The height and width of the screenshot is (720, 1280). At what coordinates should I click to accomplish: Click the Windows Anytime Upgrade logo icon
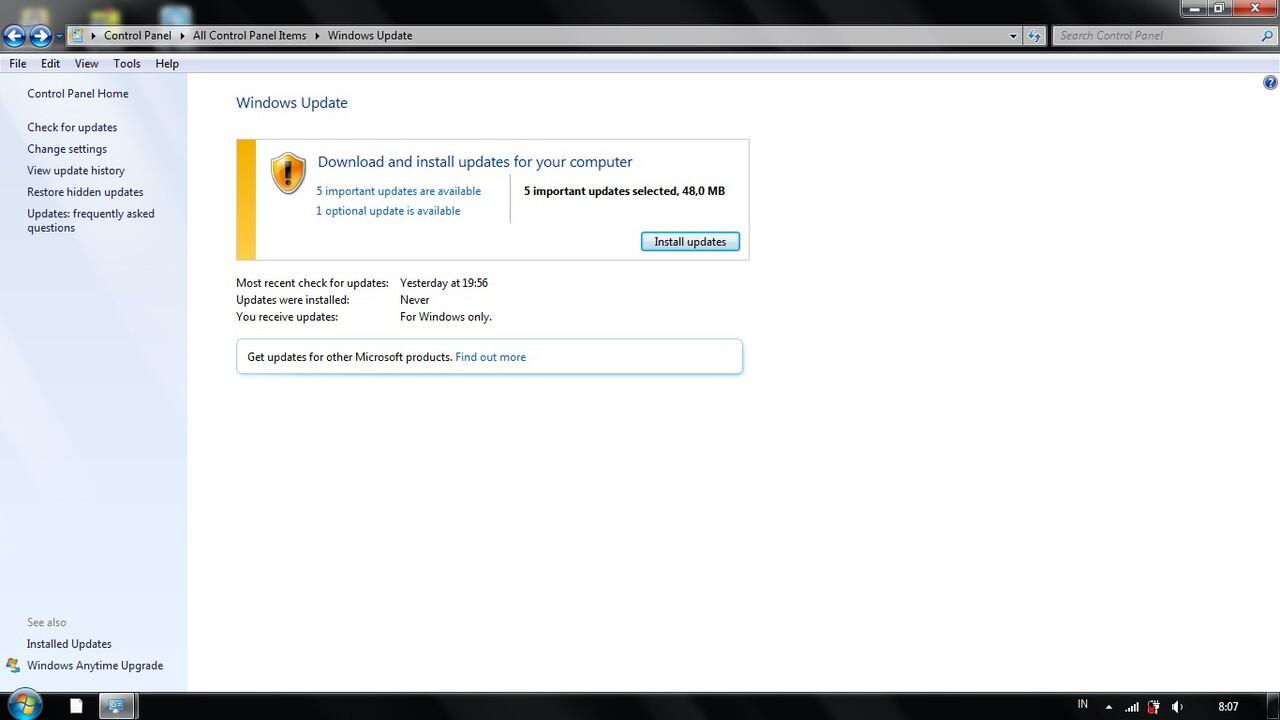click(13, 665)
